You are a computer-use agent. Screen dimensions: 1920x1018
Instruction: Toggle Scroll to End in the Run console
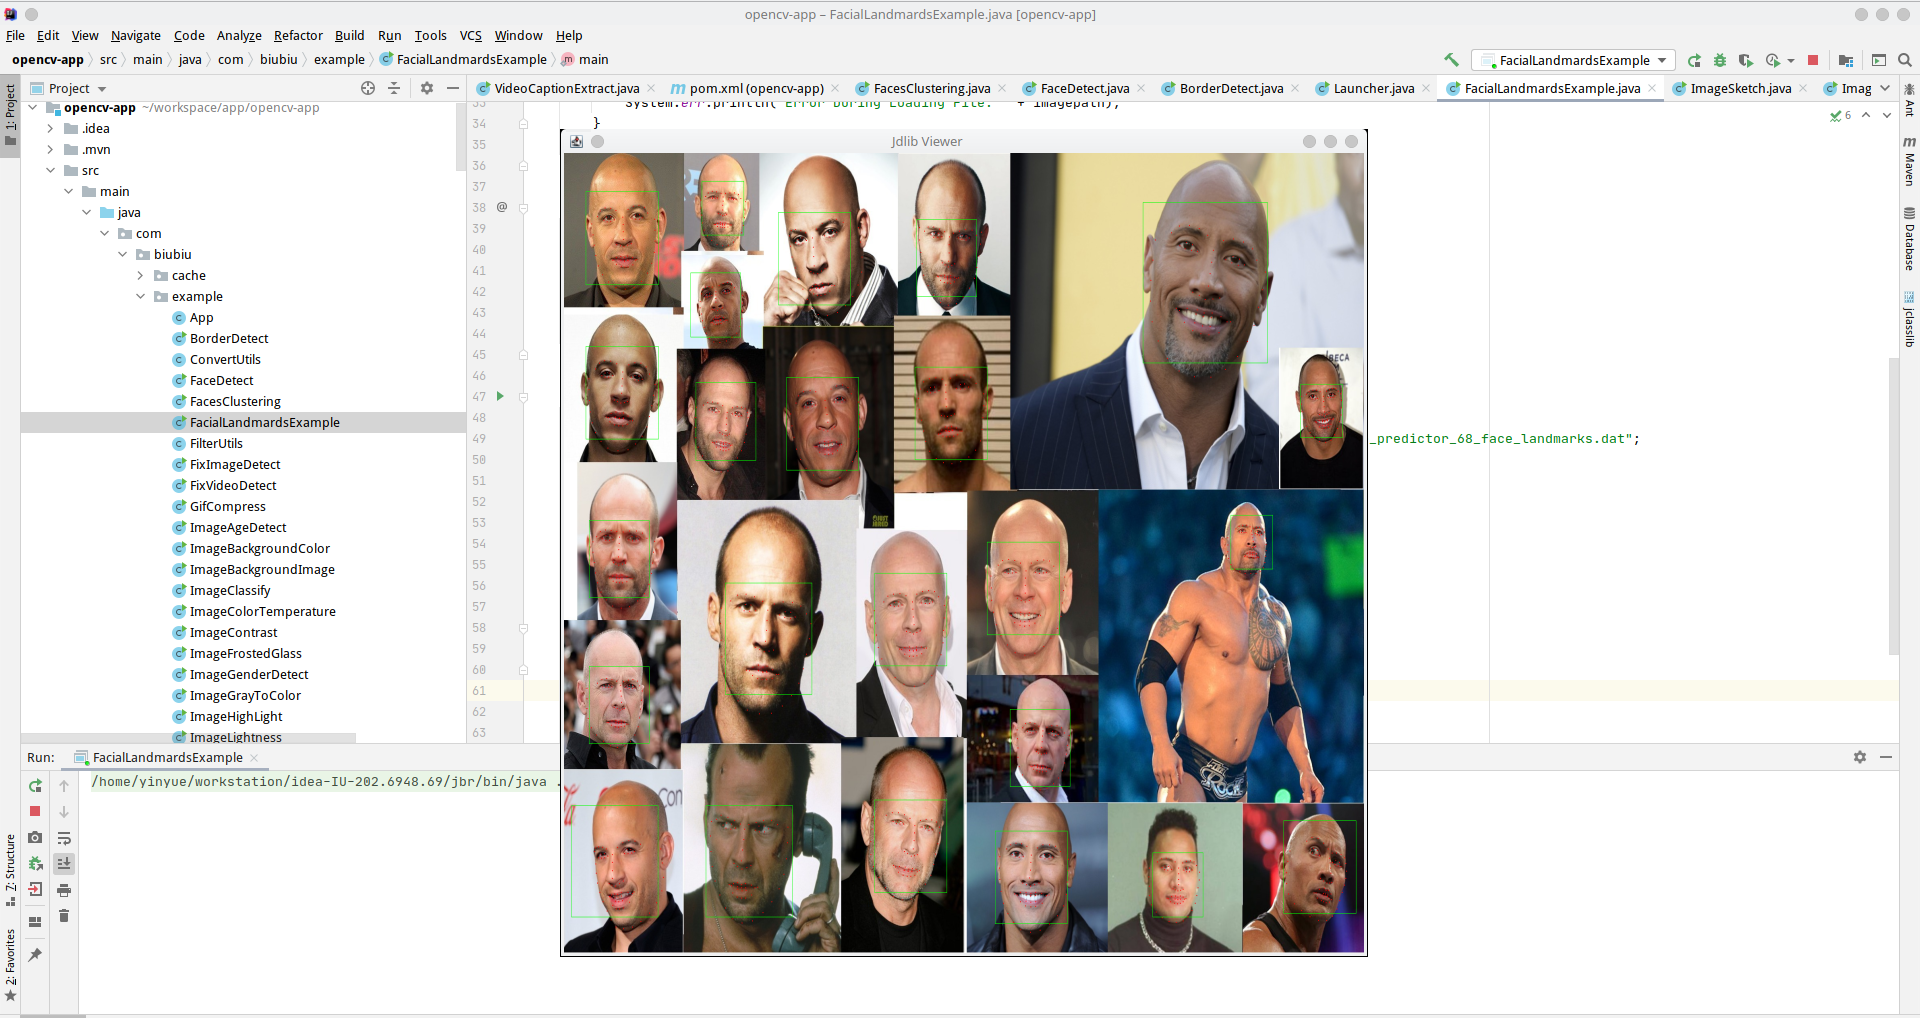click(x=64, y=863)
